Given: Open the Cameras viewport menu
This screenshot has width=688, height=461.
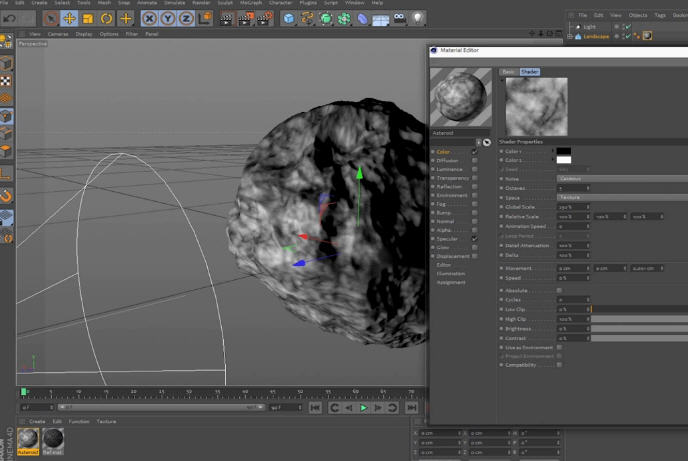Looking at the screenshot, I should (58, 34).
